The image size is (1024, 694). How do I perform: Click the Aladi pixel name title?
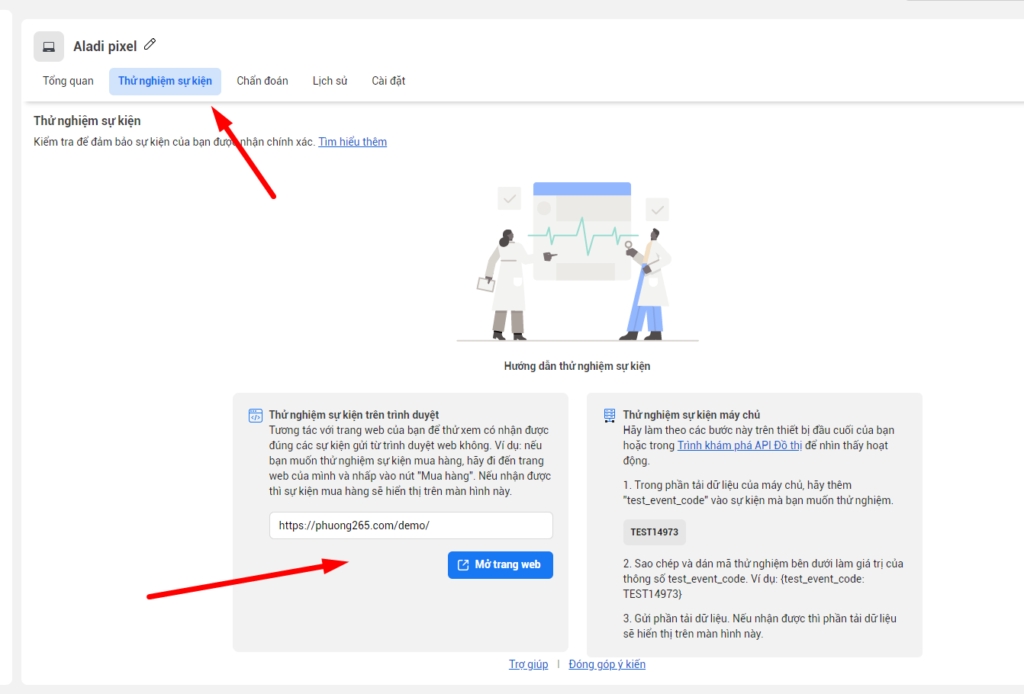point(105,46)
